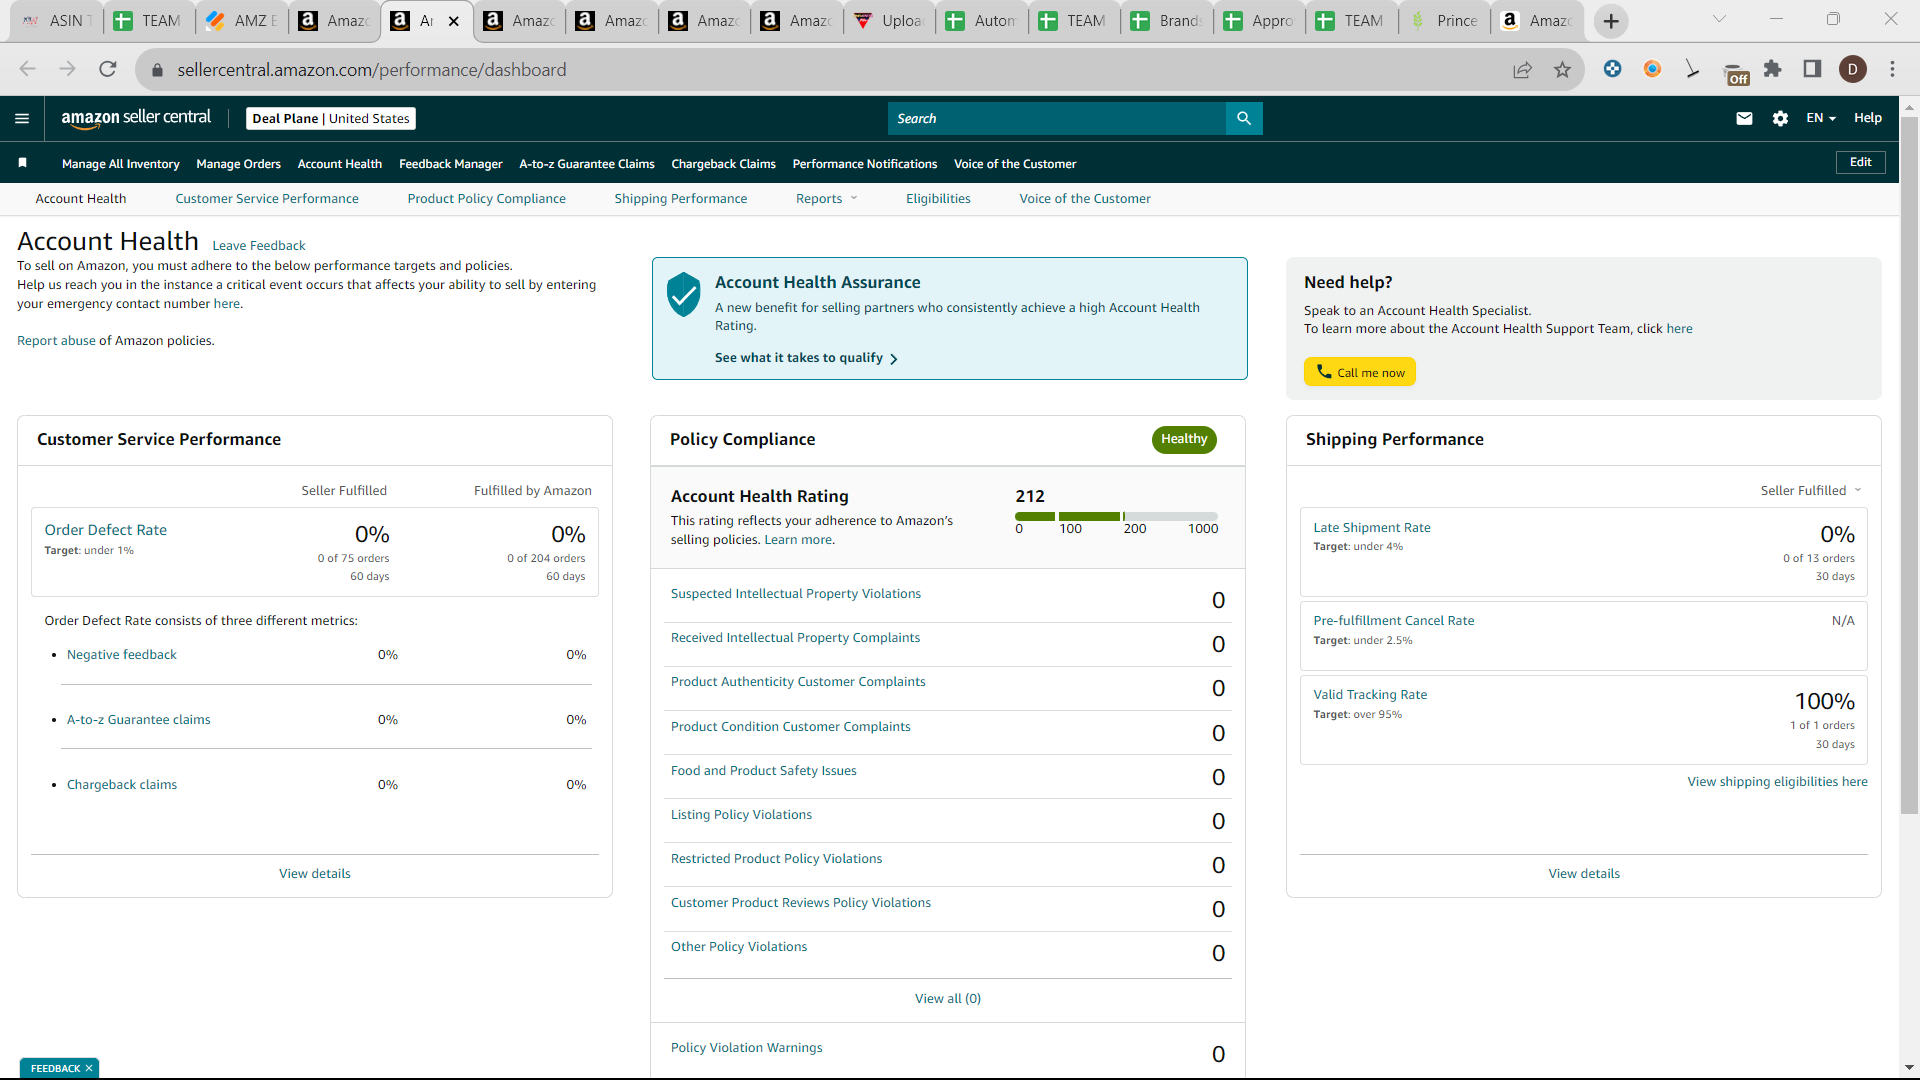Open the Late Shipment Rate link

click(1371, 528)
